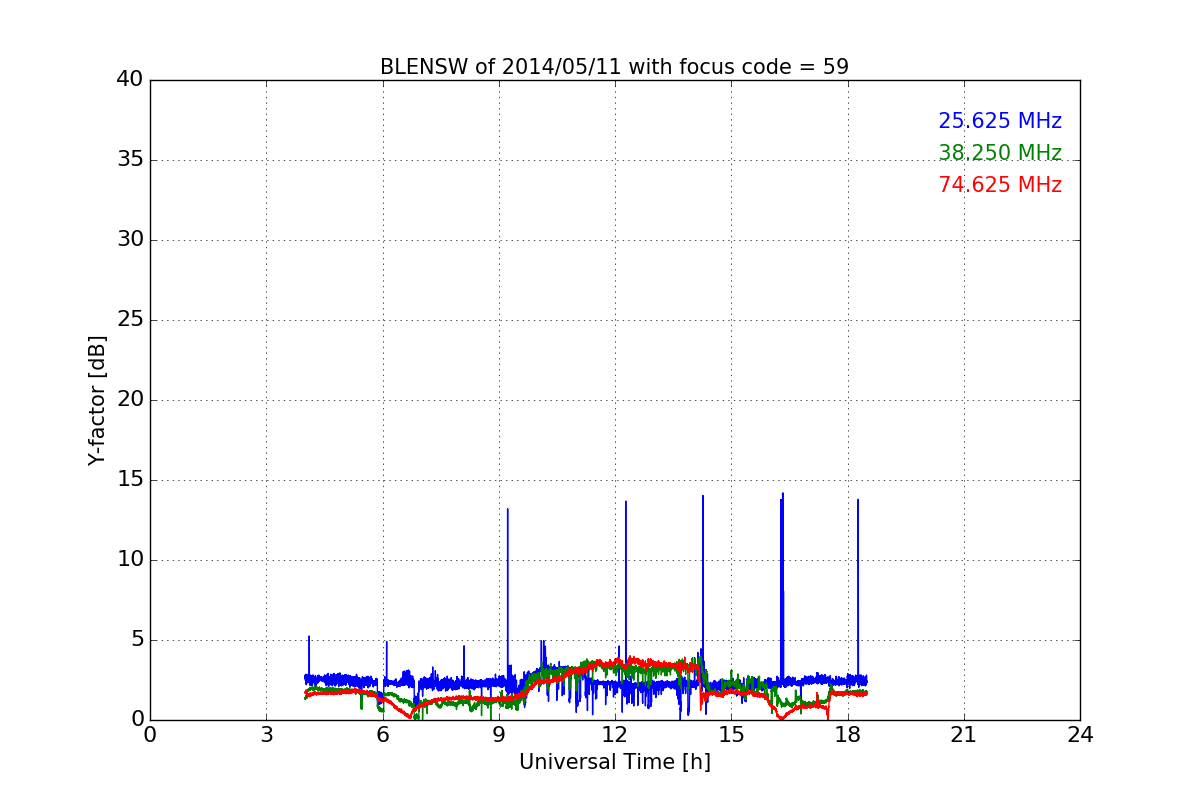
Task: Click x-axis tick label 18
Action: 848,734
